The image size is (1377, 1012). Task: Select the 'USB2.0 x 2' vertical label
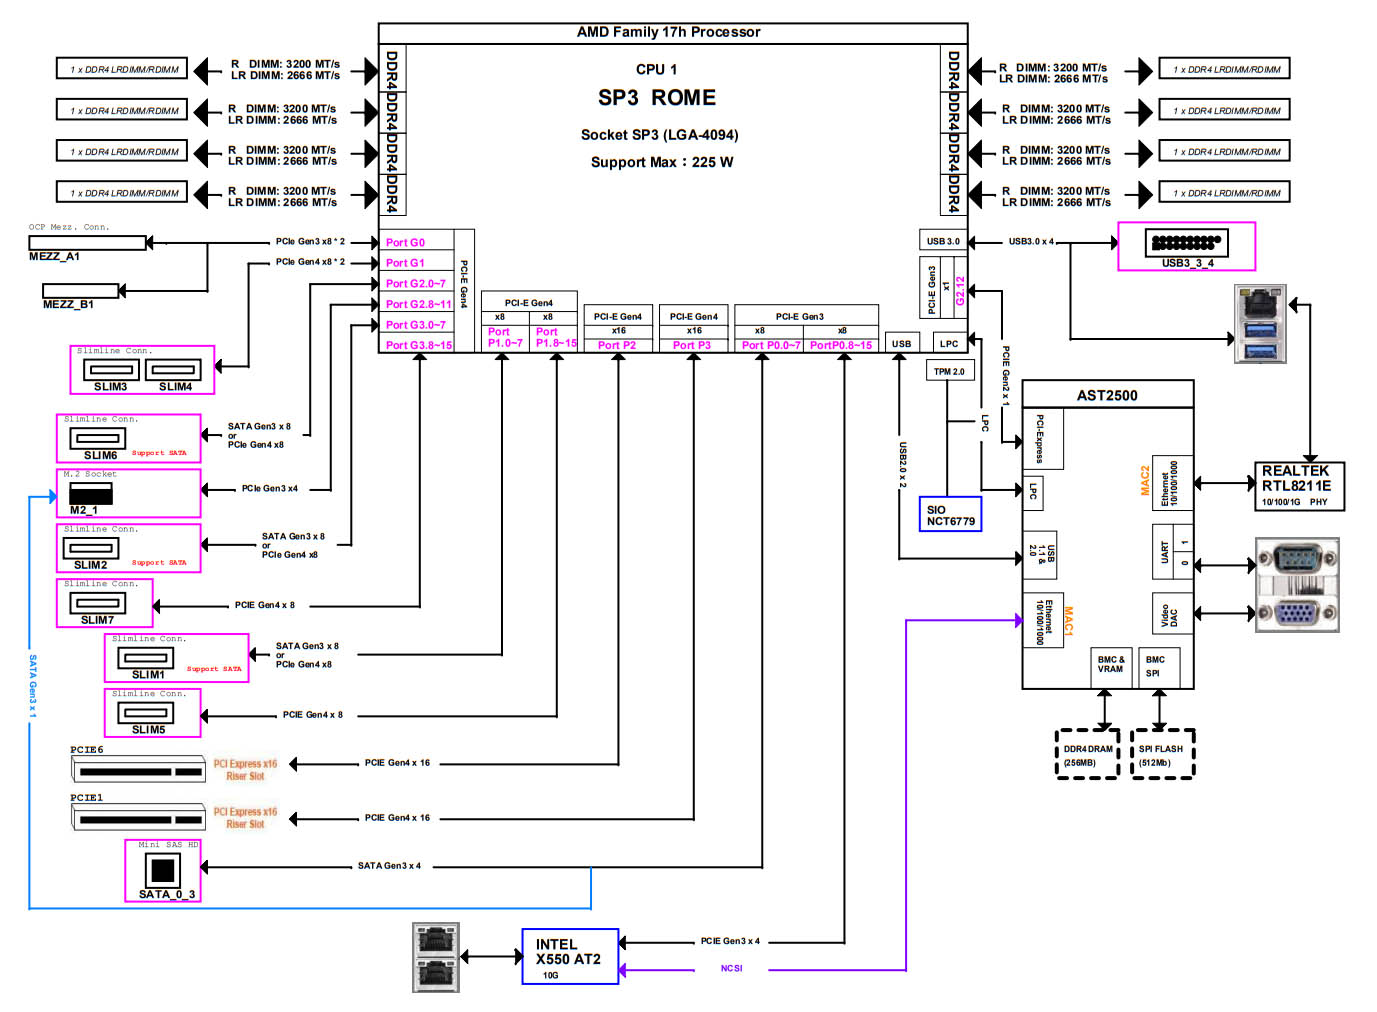(902, 464)
